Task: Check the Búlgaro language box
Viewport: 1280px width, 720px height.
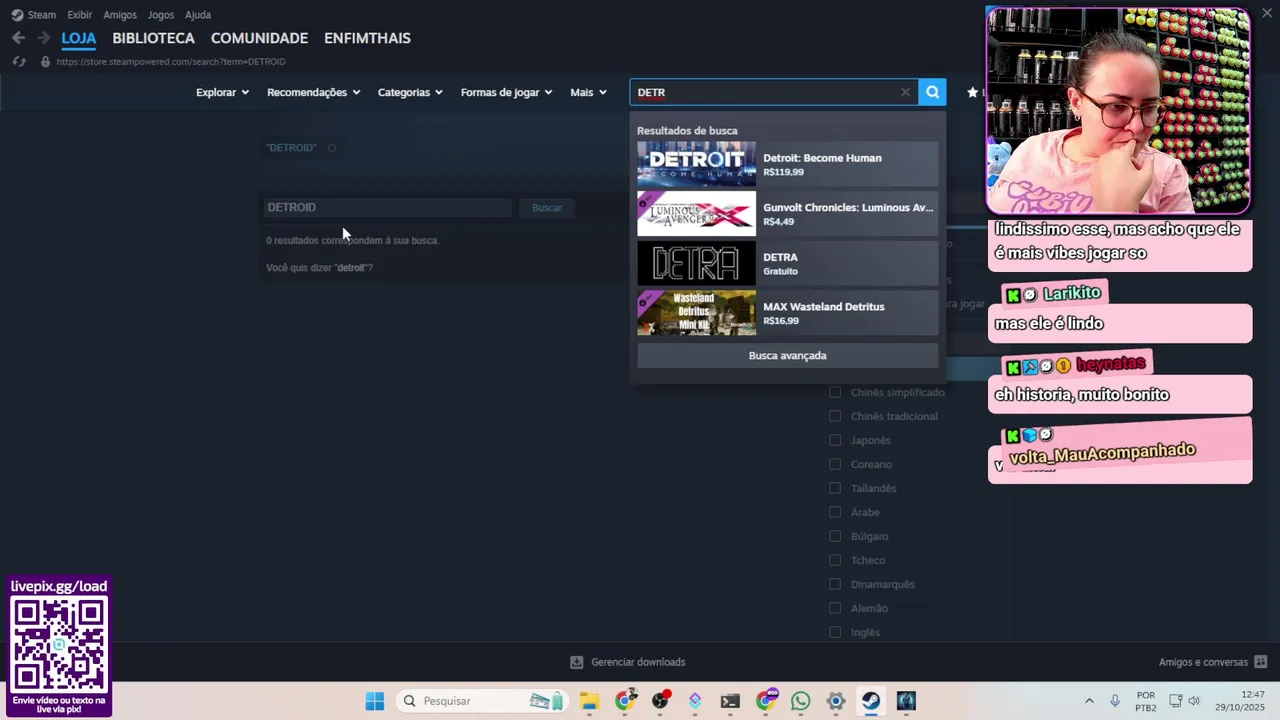Action: (x=835, y=536)
